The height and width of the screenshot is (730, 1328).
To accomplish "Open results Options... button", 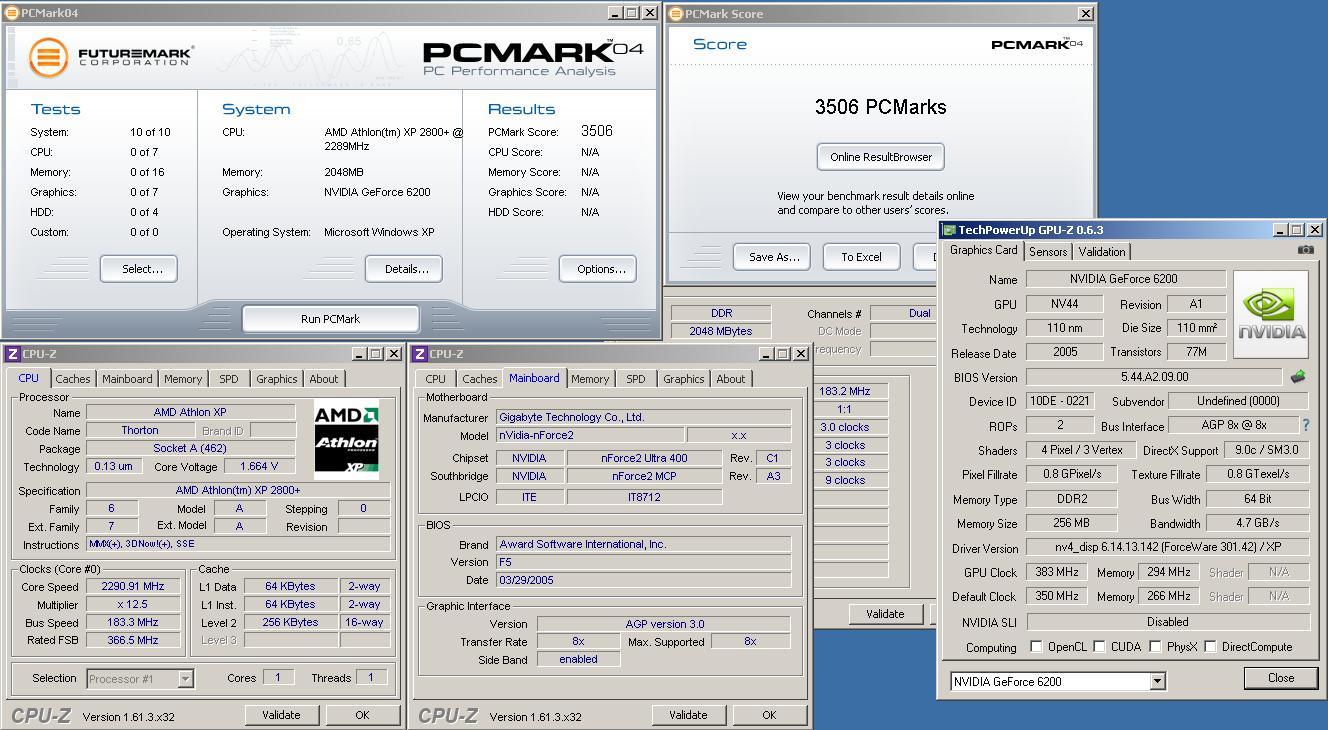I will pos(598,269).
